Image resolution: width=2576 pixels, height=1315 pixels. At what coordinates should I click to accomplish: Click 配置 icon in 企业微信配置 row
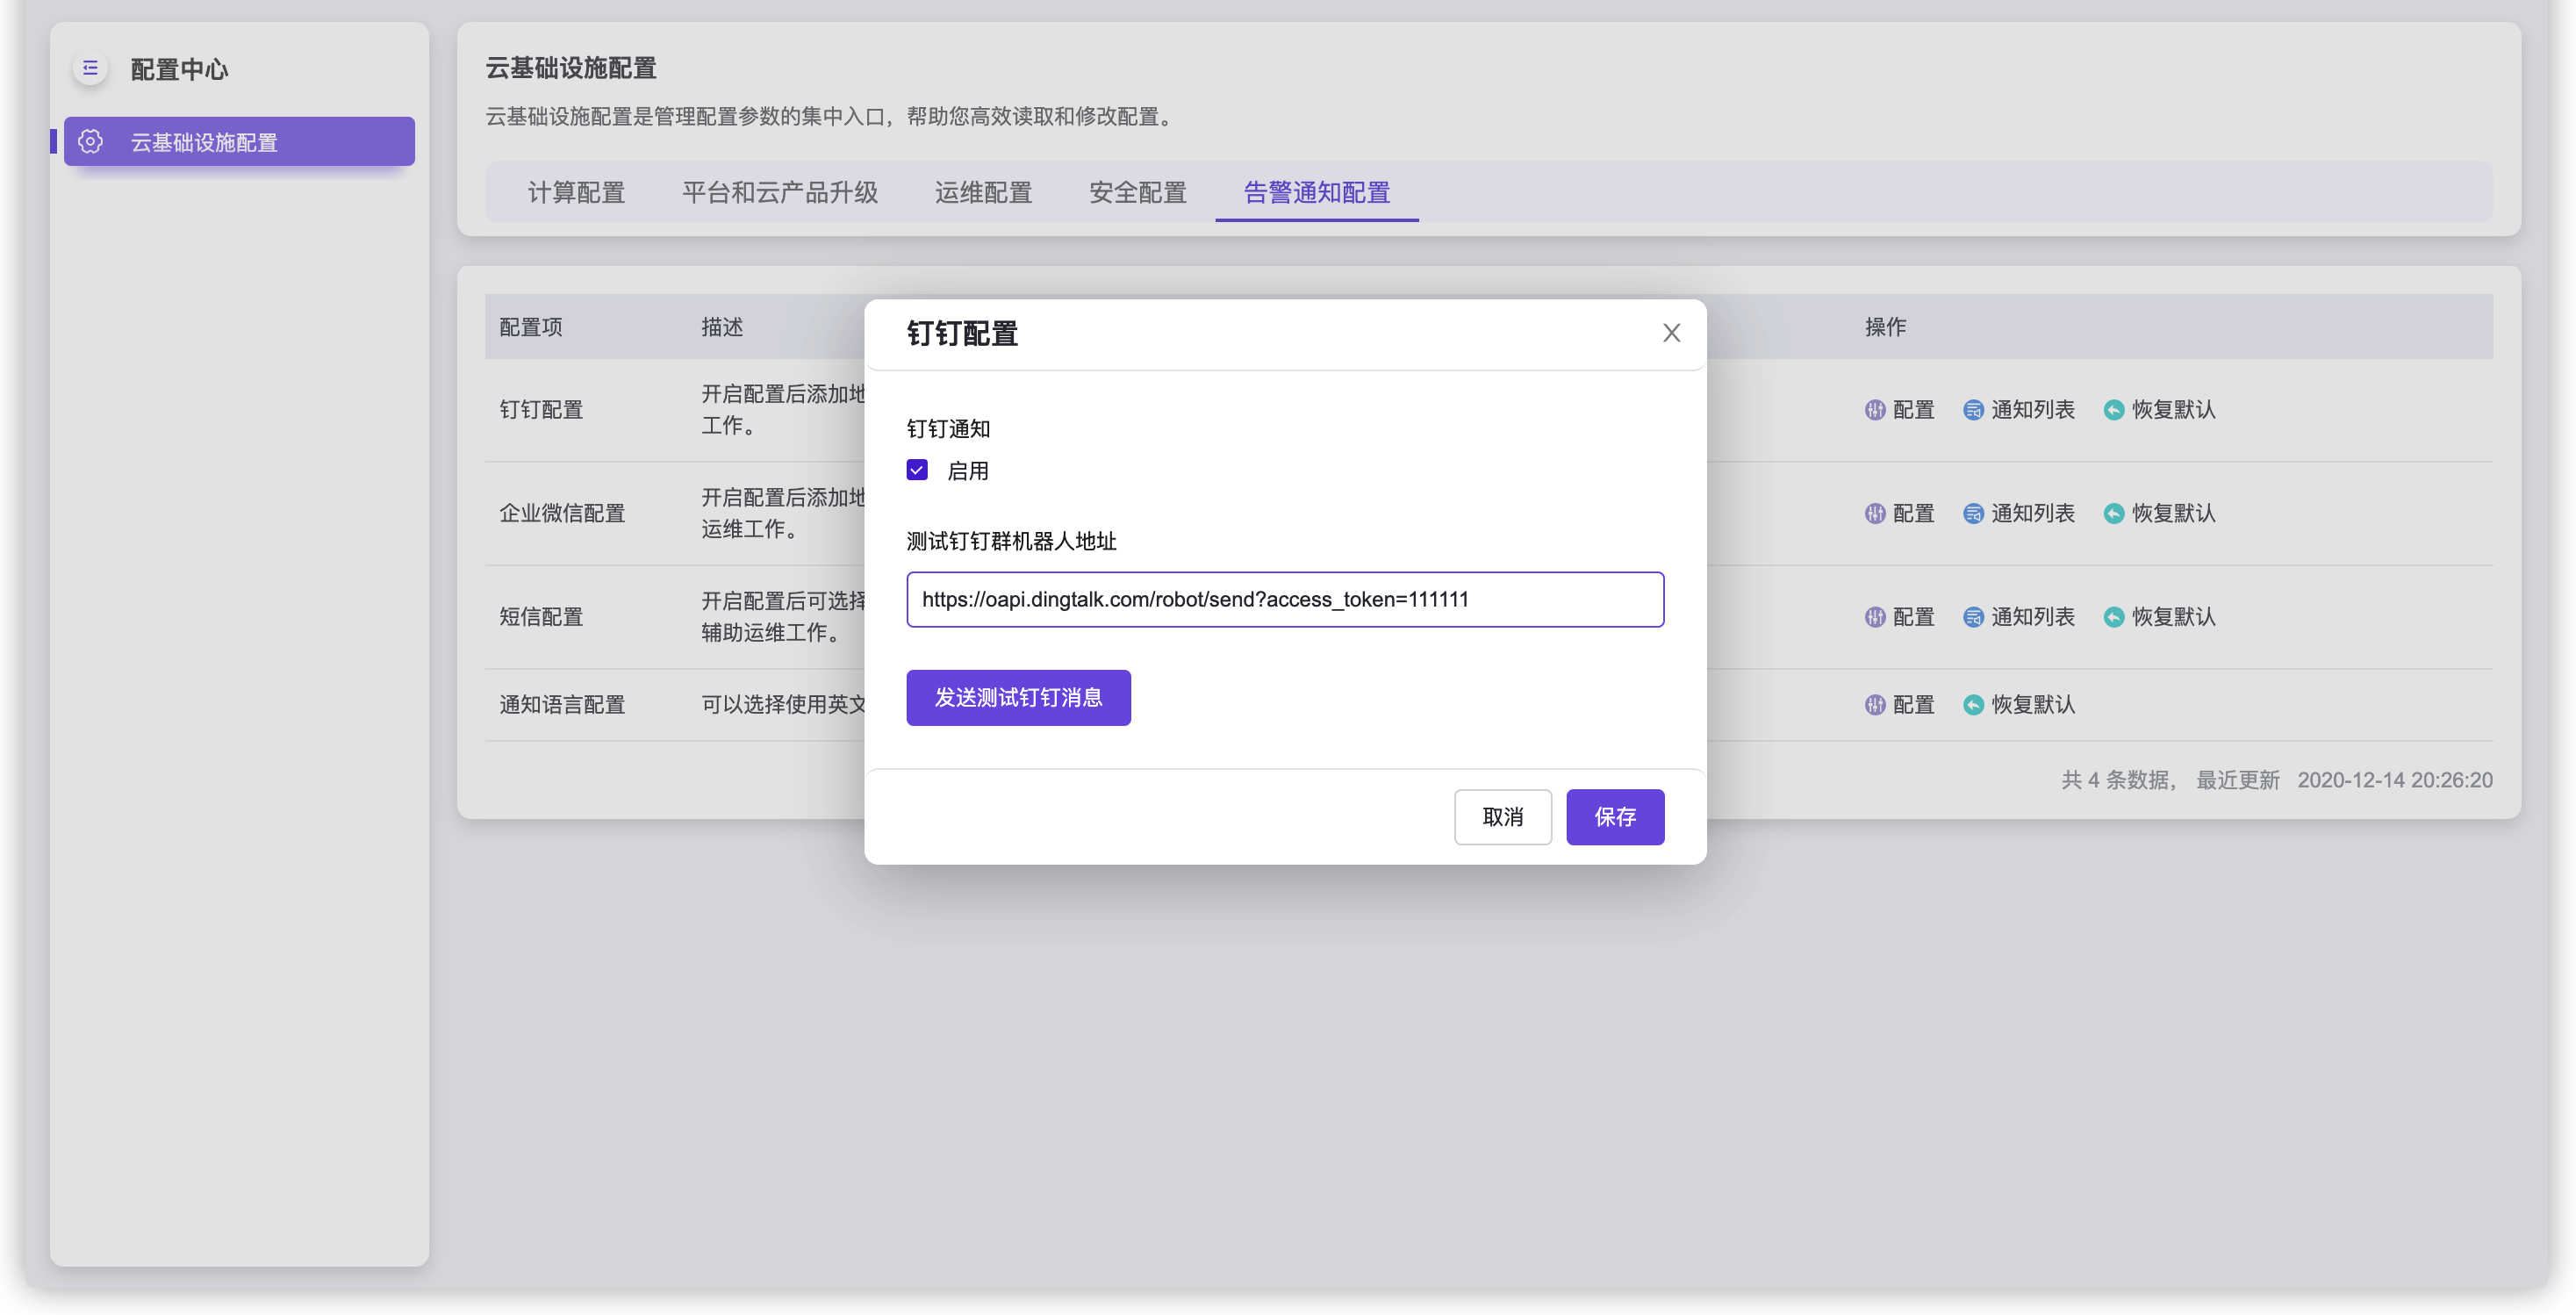[1875, 513]
